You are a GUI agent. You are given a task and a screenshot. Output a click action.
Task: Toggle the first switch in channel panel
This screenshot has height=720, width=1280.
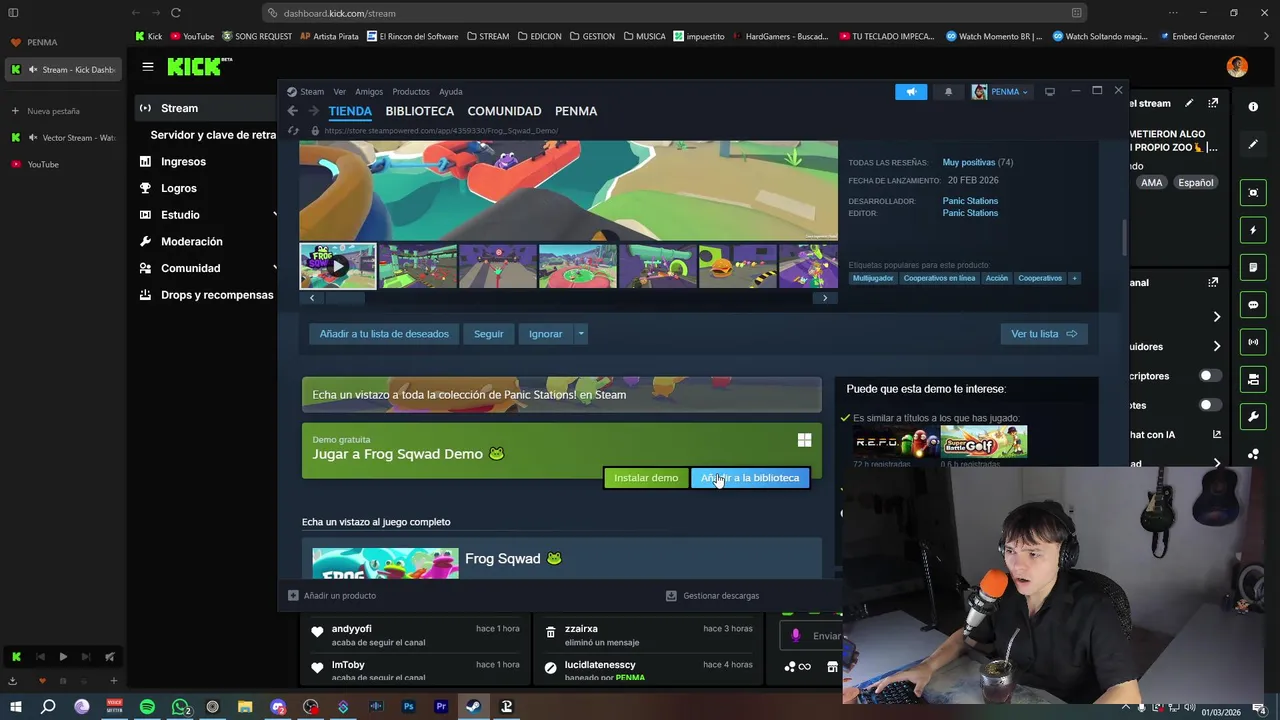(1209, 376)
